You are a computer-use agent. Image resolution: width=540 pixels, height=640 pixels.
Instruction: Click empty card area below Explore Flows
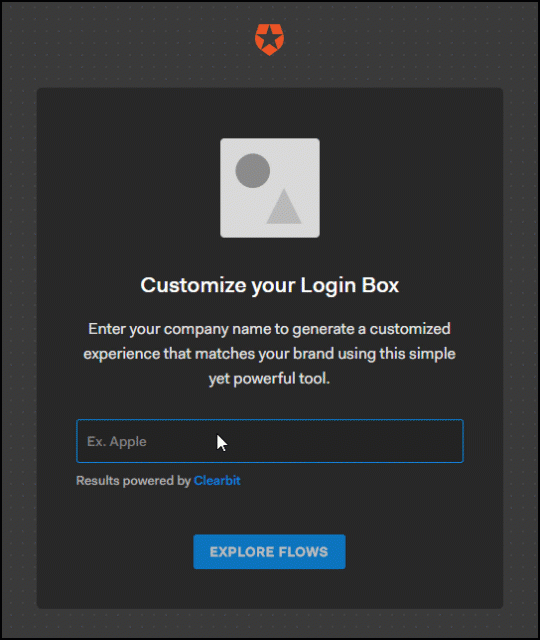coord(269,589)
